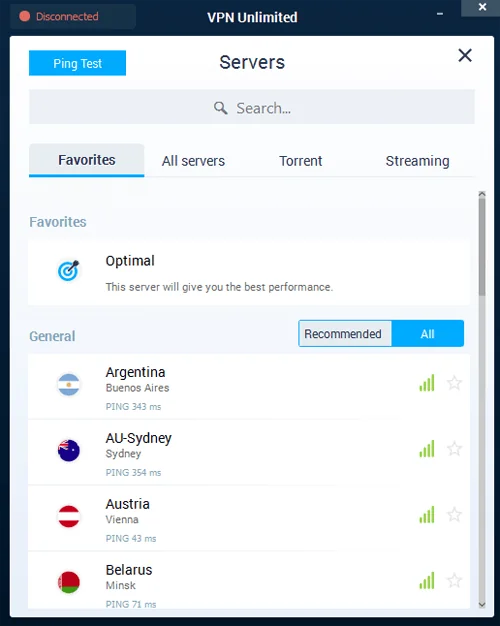Favorite the Belarus server with star
Screen dimensions: 500x626
click(x=454, y=580)
